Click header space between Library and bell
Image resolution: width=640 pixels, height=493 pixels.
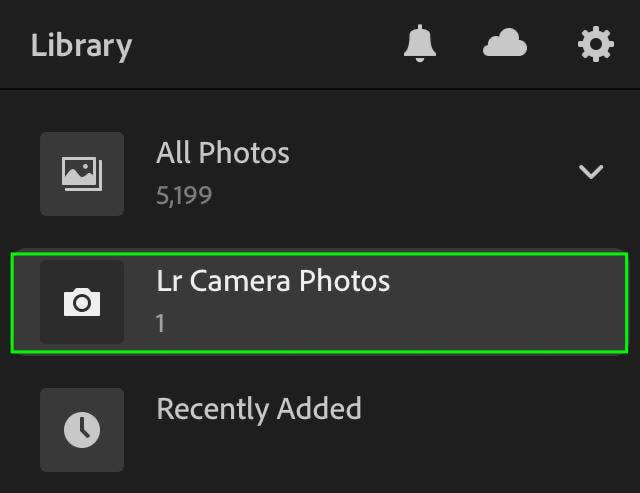tap(267, 44)
